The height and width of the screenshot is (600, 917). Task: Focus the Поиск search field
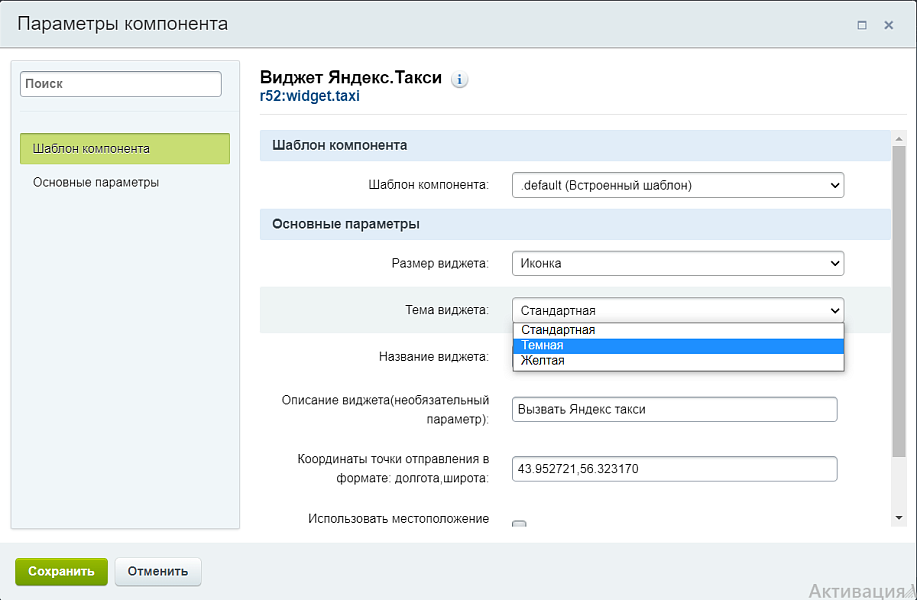(x=121, y=84)
